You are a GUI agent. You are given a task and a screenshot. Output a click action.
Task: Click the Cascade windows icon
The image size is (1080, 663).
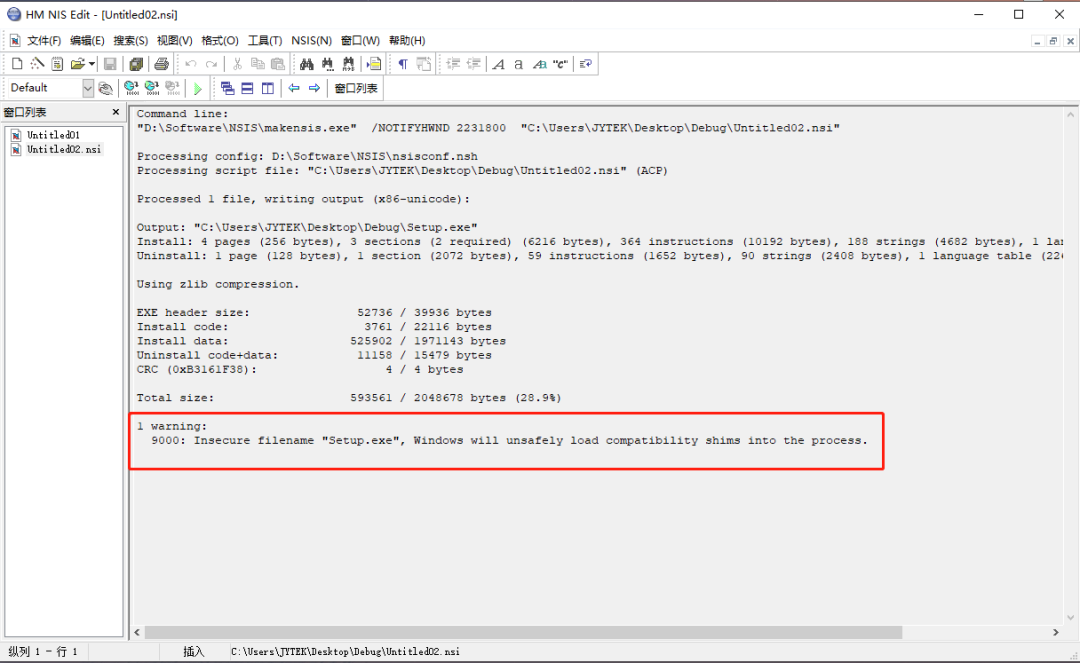click(227, 88)
